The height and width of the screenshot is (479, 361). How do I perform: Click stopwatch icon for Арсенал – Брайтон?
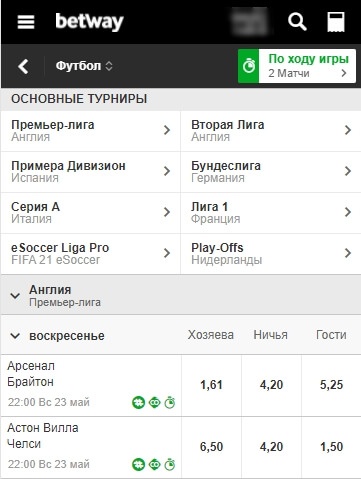click(170, 402)
